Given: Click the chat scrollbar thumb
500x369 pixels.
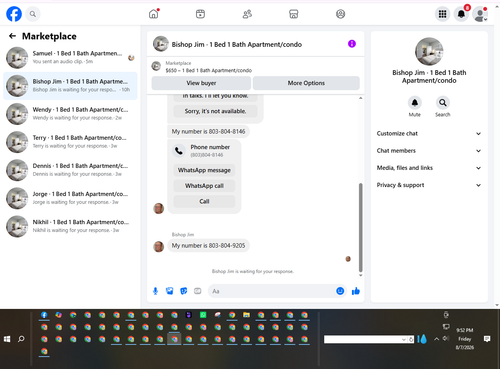Looking at the screenshot, I should tap(360, 227).
